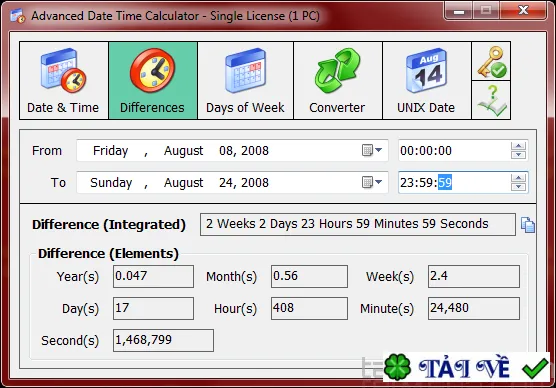Click the Tải Về download banner

click(466, 367)
